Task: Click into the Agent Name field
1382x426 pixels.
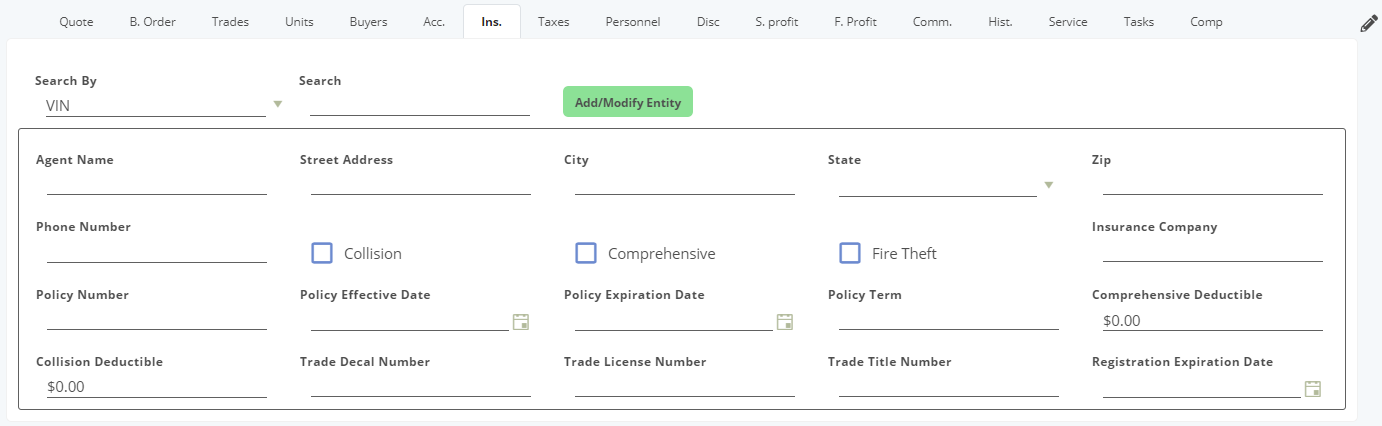Action: tap(157, 183)
